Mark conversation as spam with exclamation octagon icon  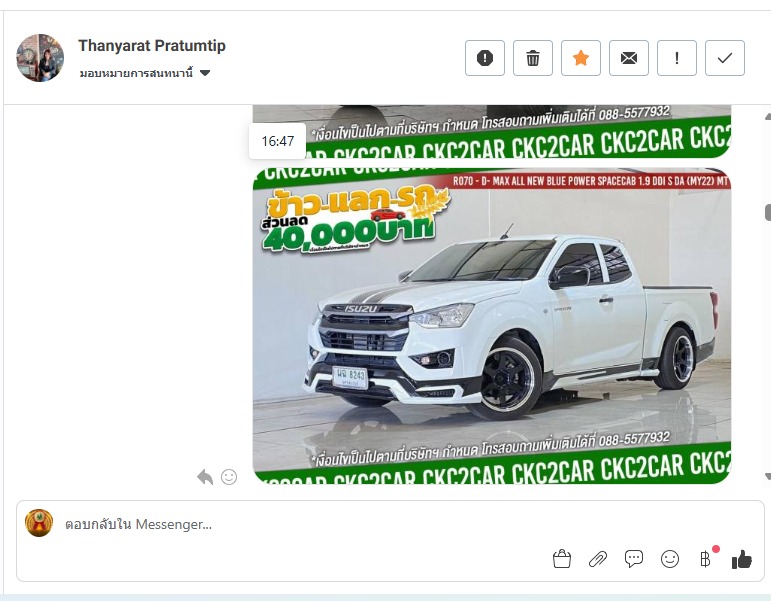485,58
